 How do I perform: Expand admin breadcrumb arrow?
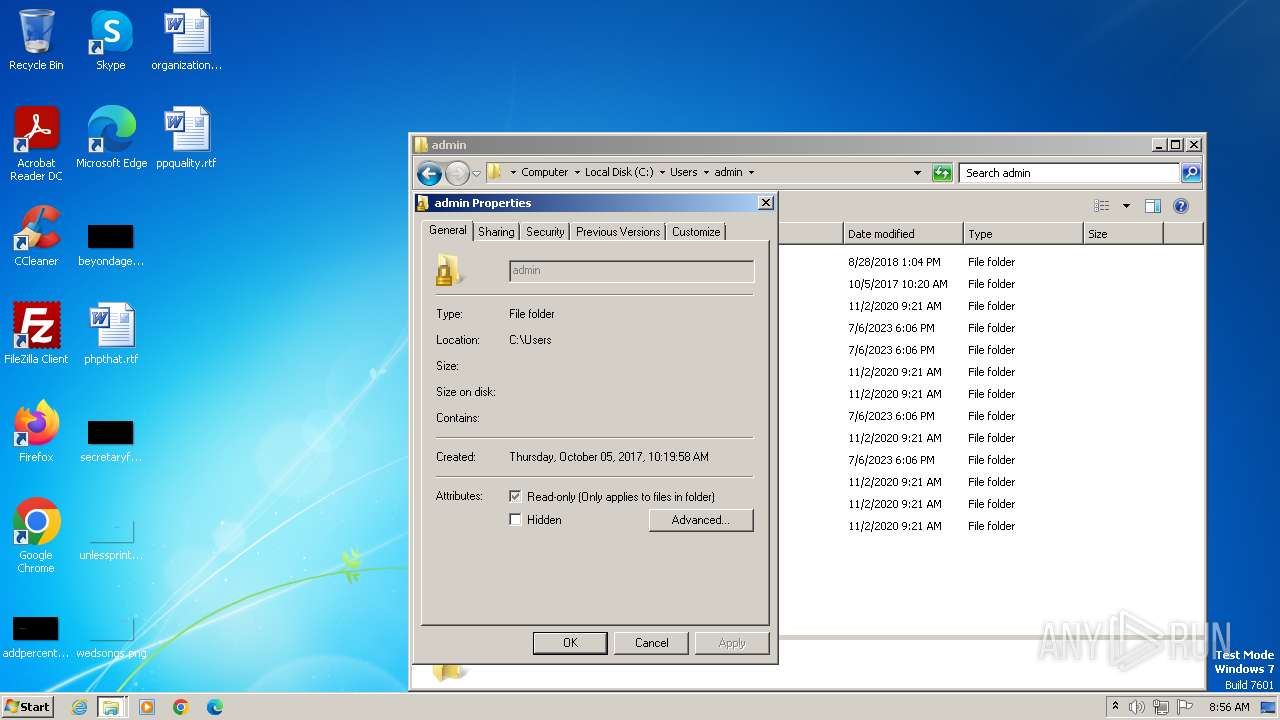751,172
